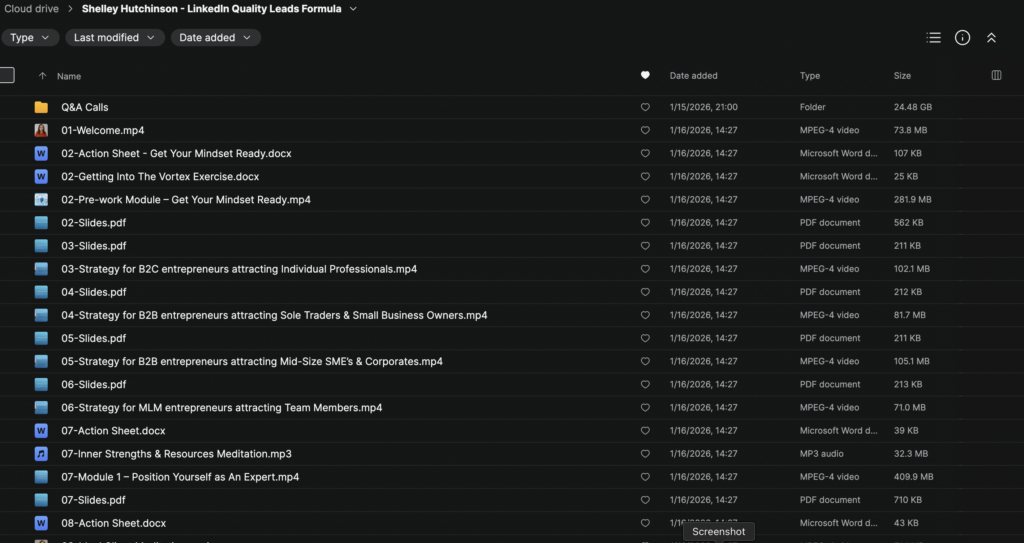Open the Date added filter dropdown
The width and height of the screenshot is (1024, 543).
pos(215,38)
